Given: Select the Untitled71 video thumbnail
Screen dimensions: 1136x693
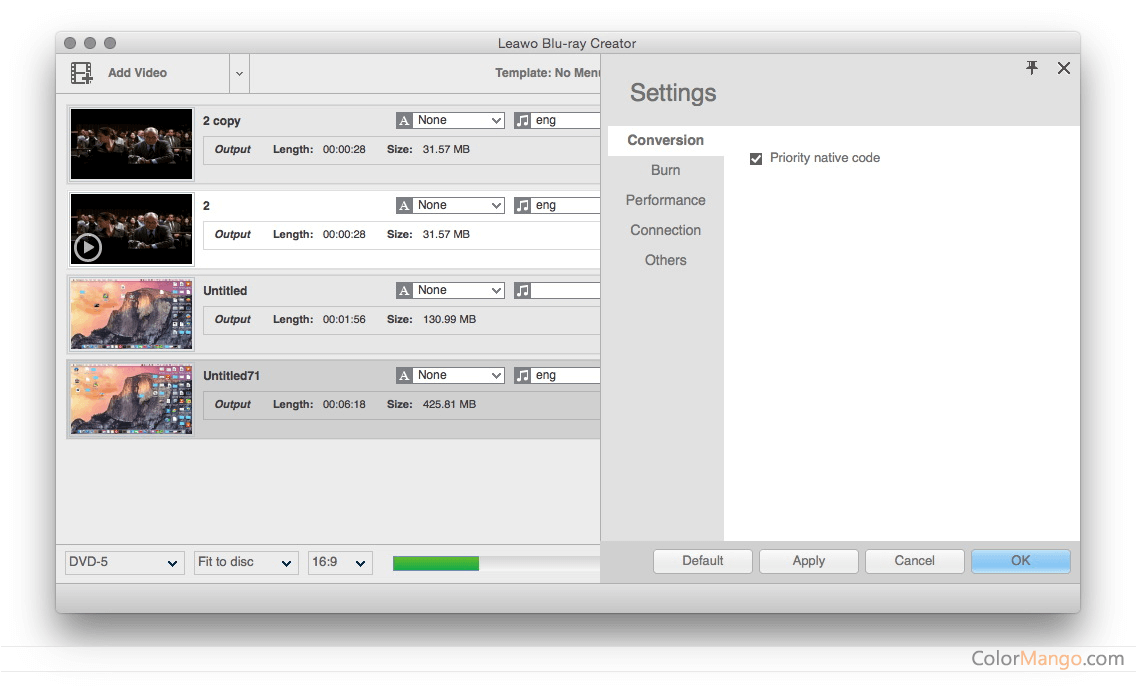Looking at the screenshot, I should 131,399.
